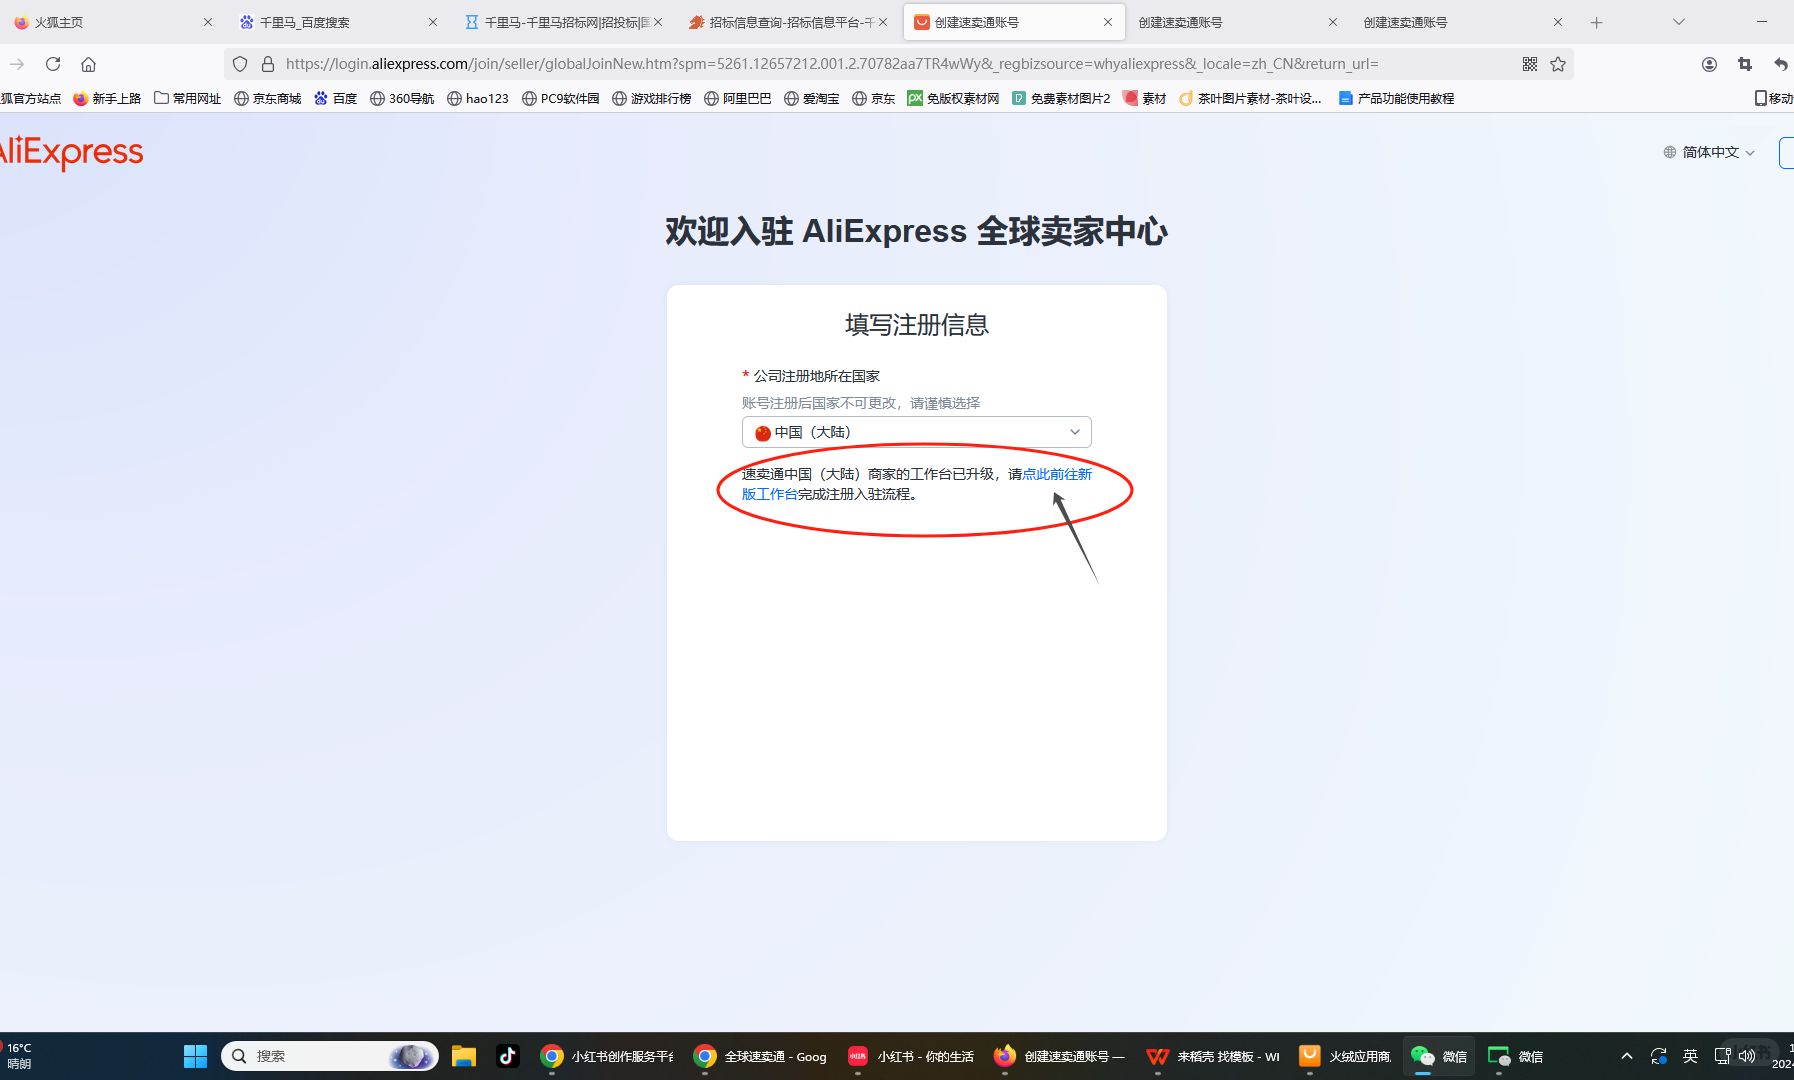The height and width of the screenshot is (1080, 1794).
Task: Open the 素材 bookmark
Action: click(1144, 98)
